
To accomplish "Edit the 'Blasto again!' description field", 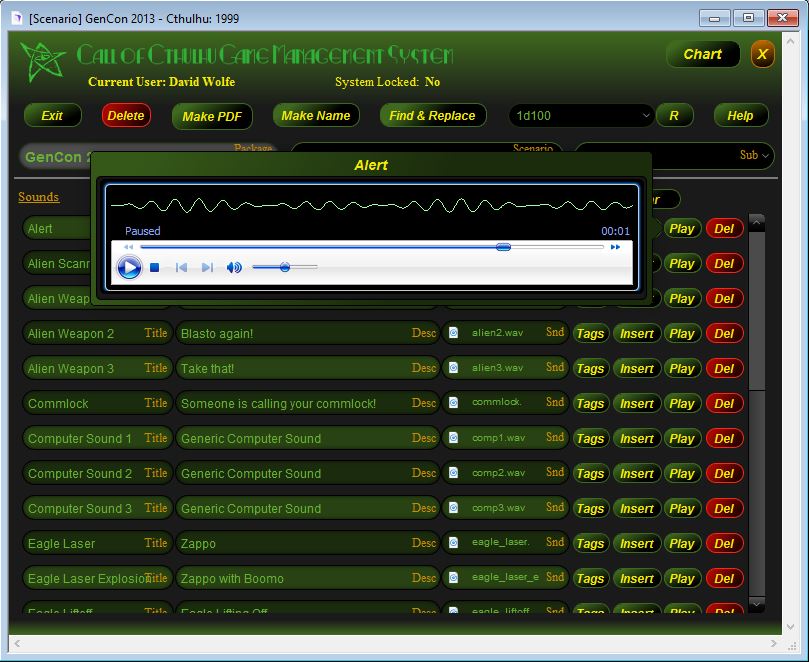I will pos(308,333).
